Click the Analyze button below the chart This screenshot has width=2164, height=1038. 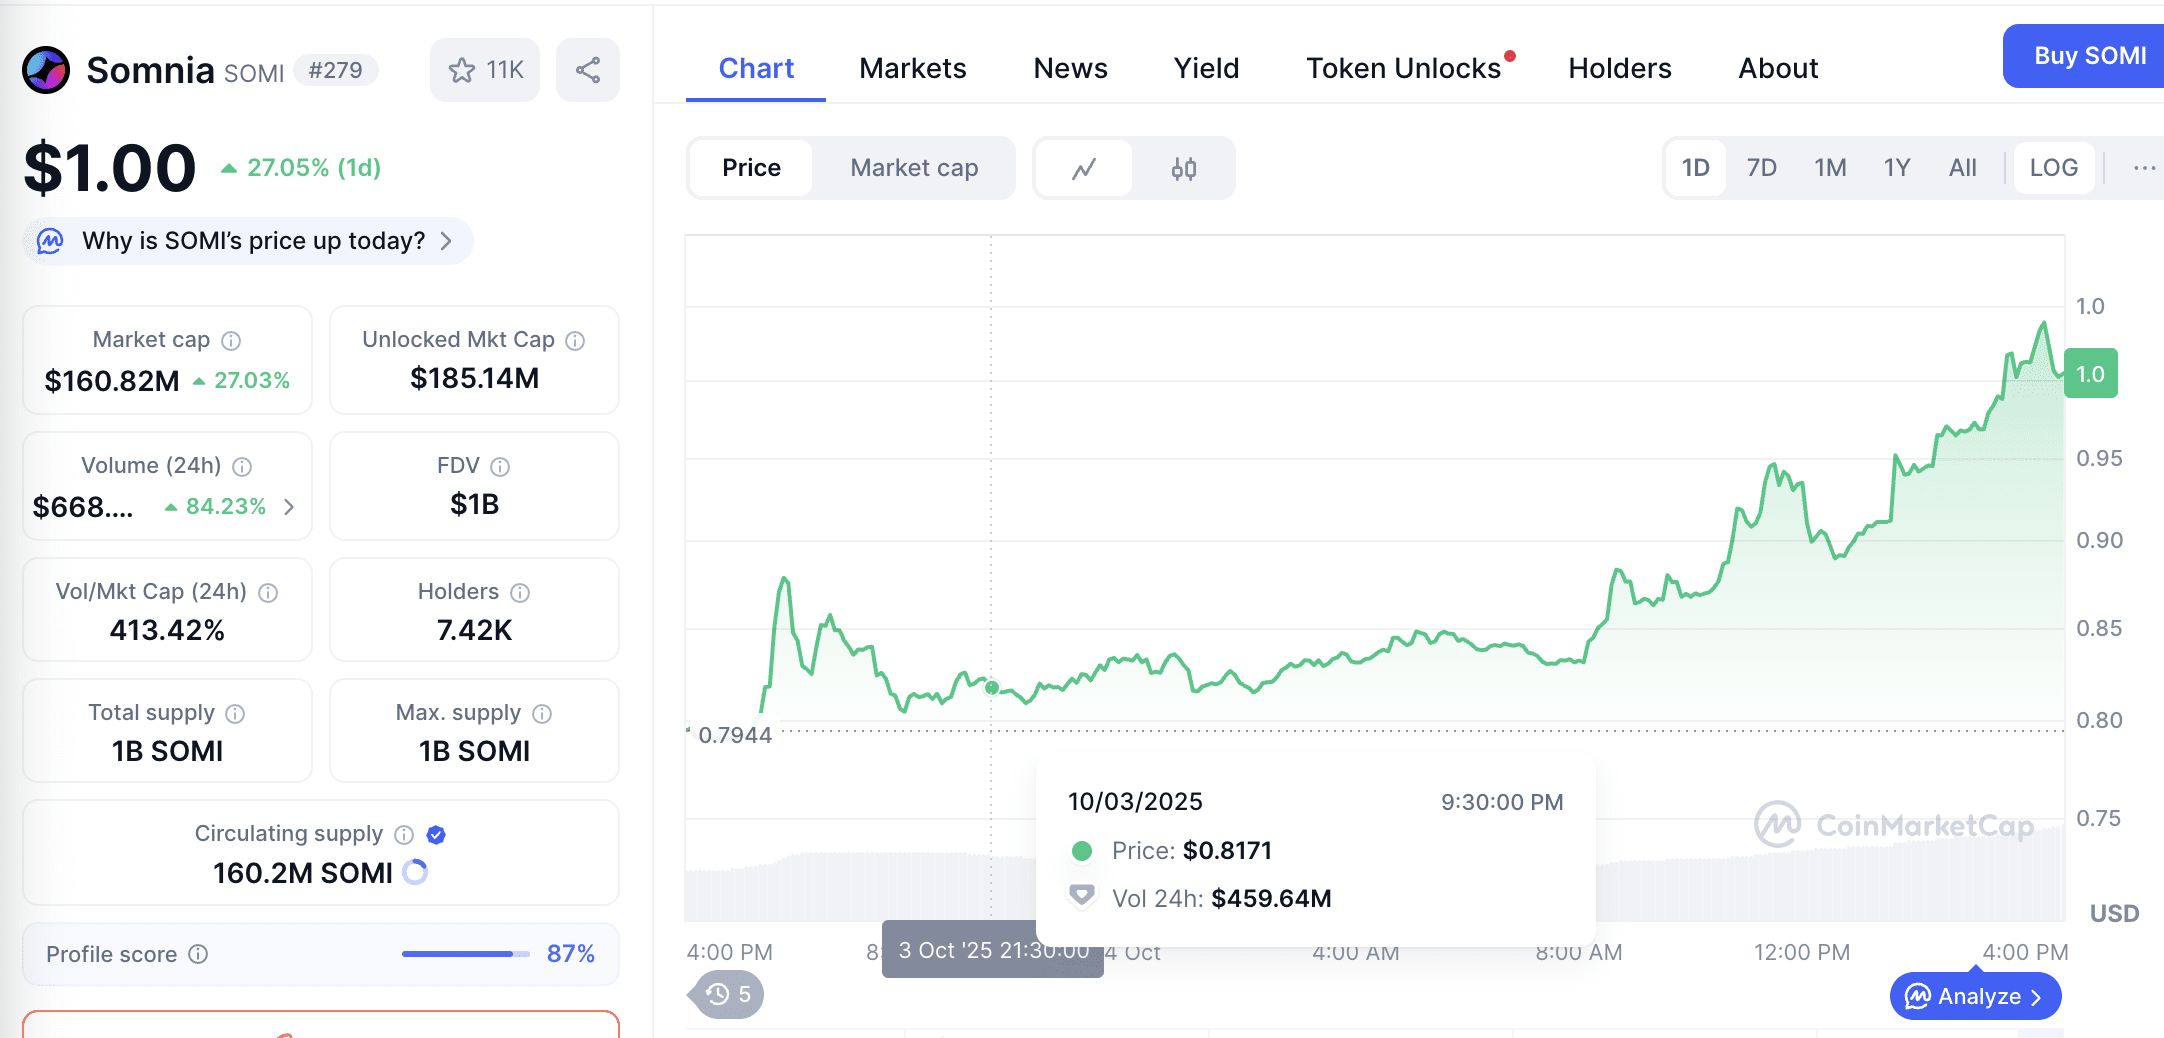pos(1975,996)
